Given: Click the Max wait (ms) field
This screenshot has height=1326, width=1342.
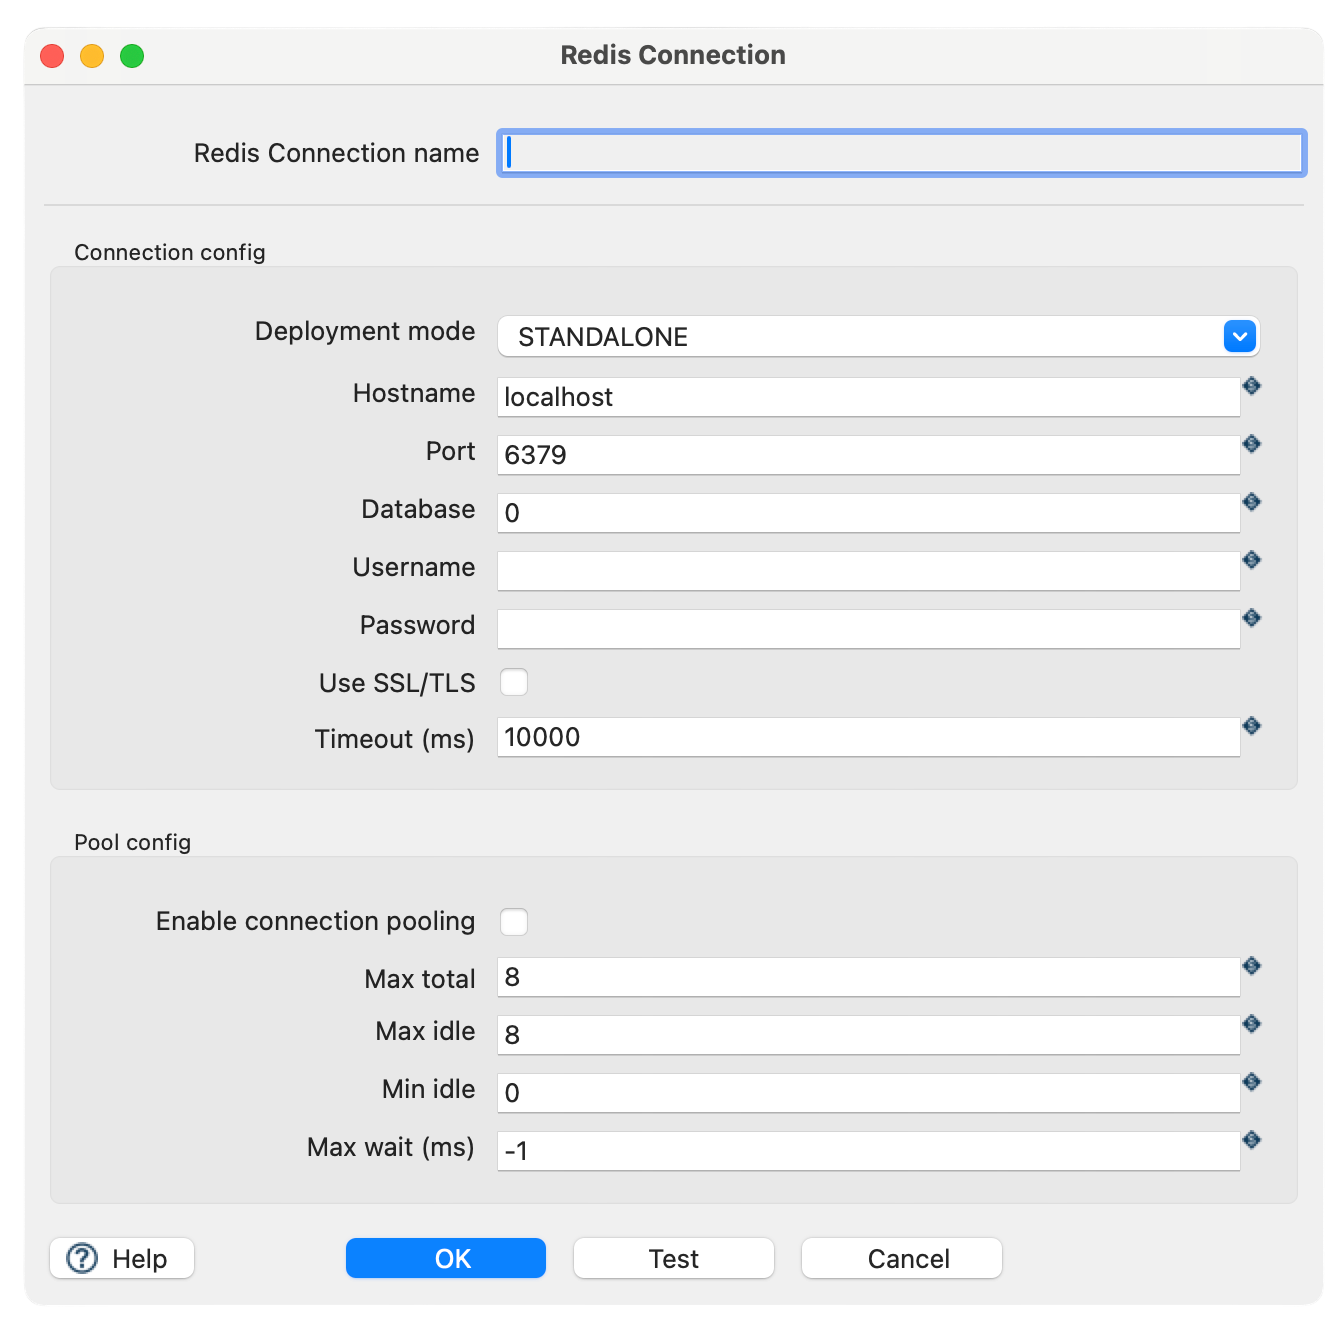Looking at the screenshot, I should pyautogui.click(x=869, y=1151).
